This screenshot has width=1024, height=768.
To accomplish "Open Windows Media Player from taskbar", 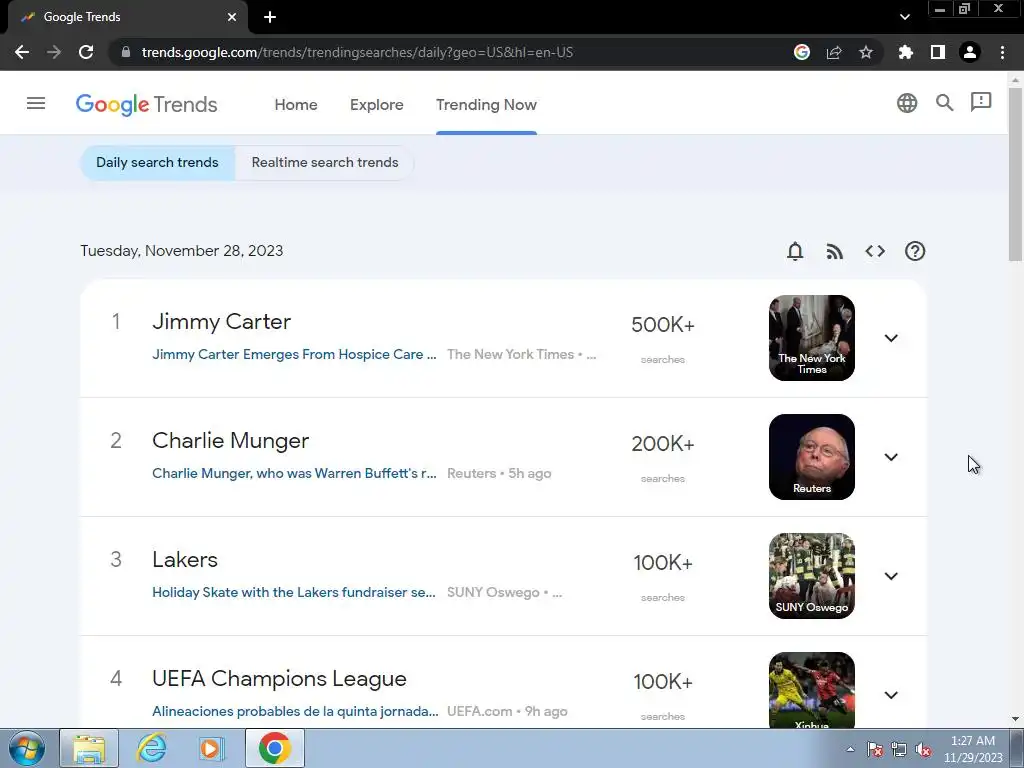I will coord(211,748).
